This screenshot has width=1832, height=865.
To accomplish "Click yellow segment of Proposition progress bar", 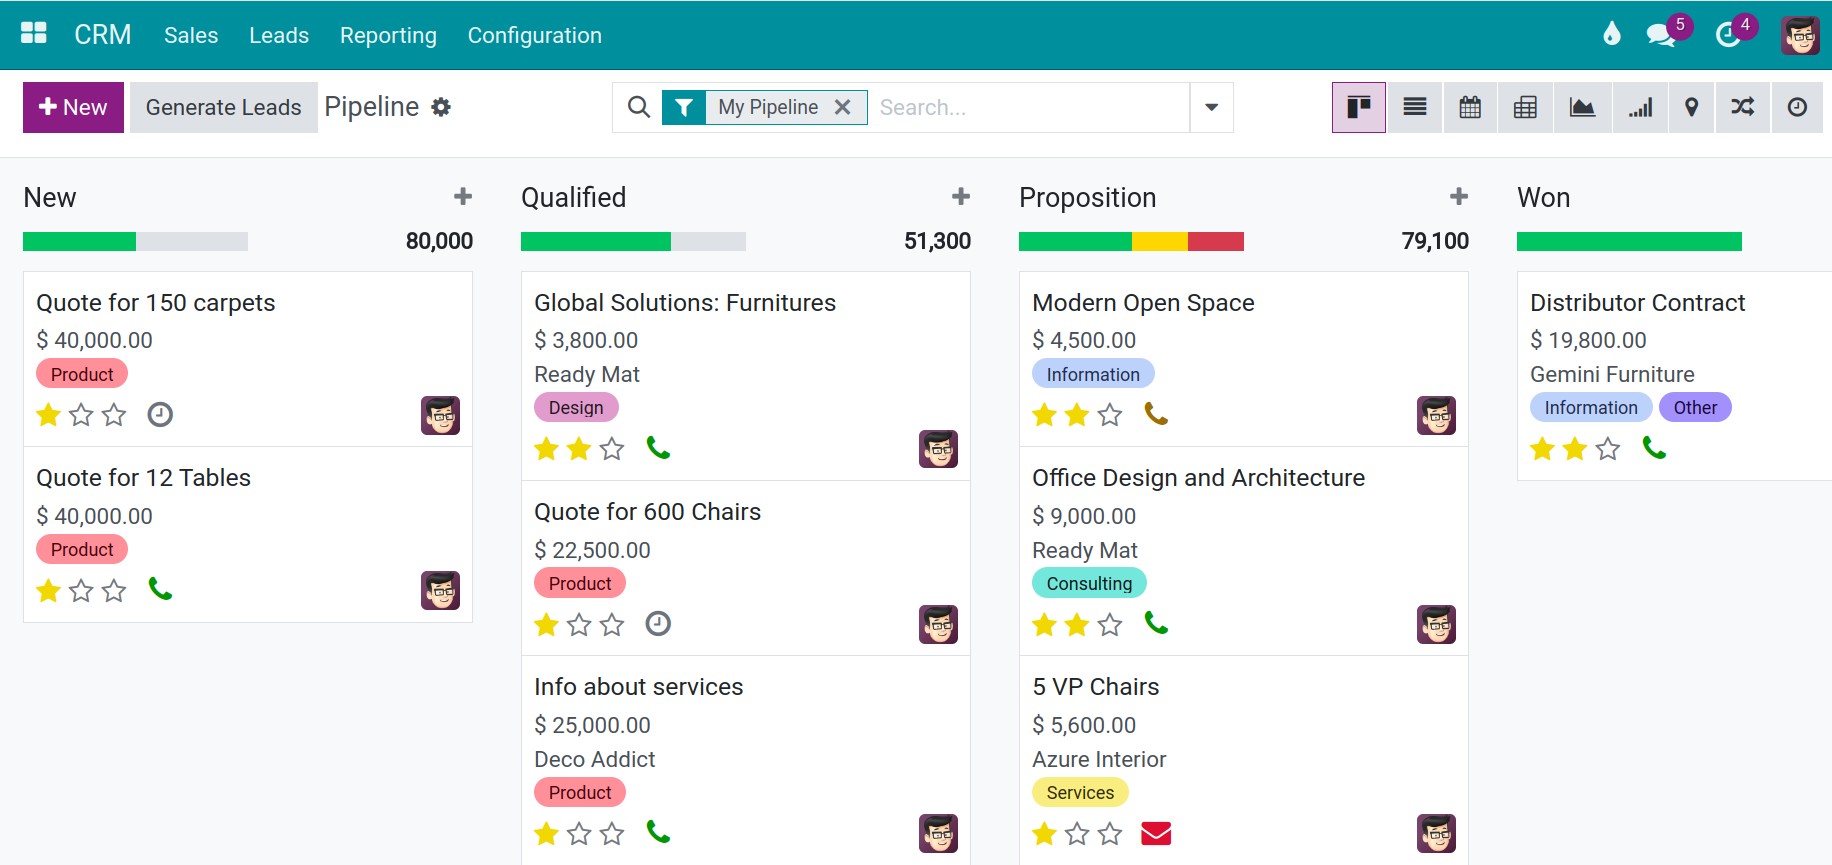I will click(1160, 241).
